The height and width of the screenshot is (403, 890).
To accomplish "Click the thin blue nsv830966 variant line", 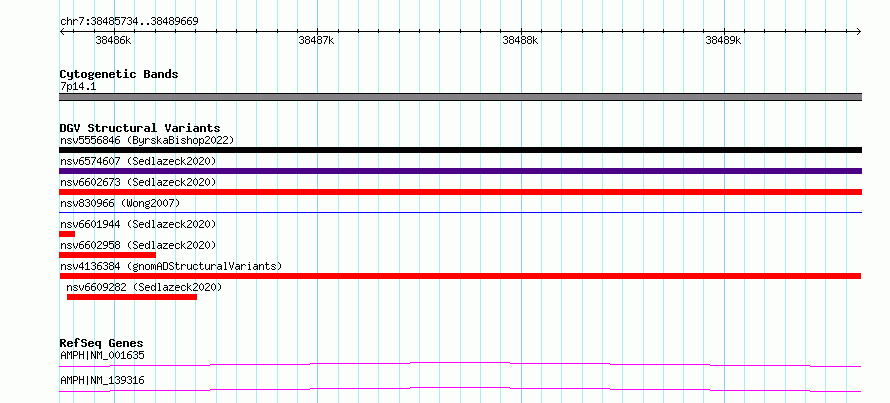I will click(x=460, y=212).
